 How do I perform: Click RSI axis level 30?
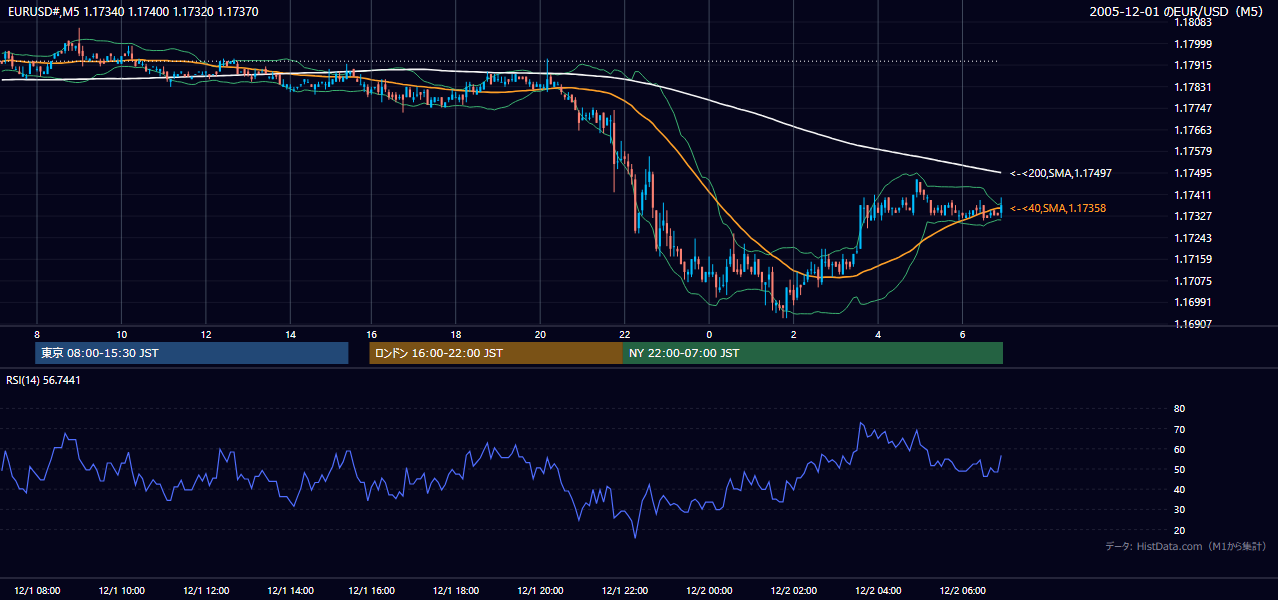point(1179,510)
